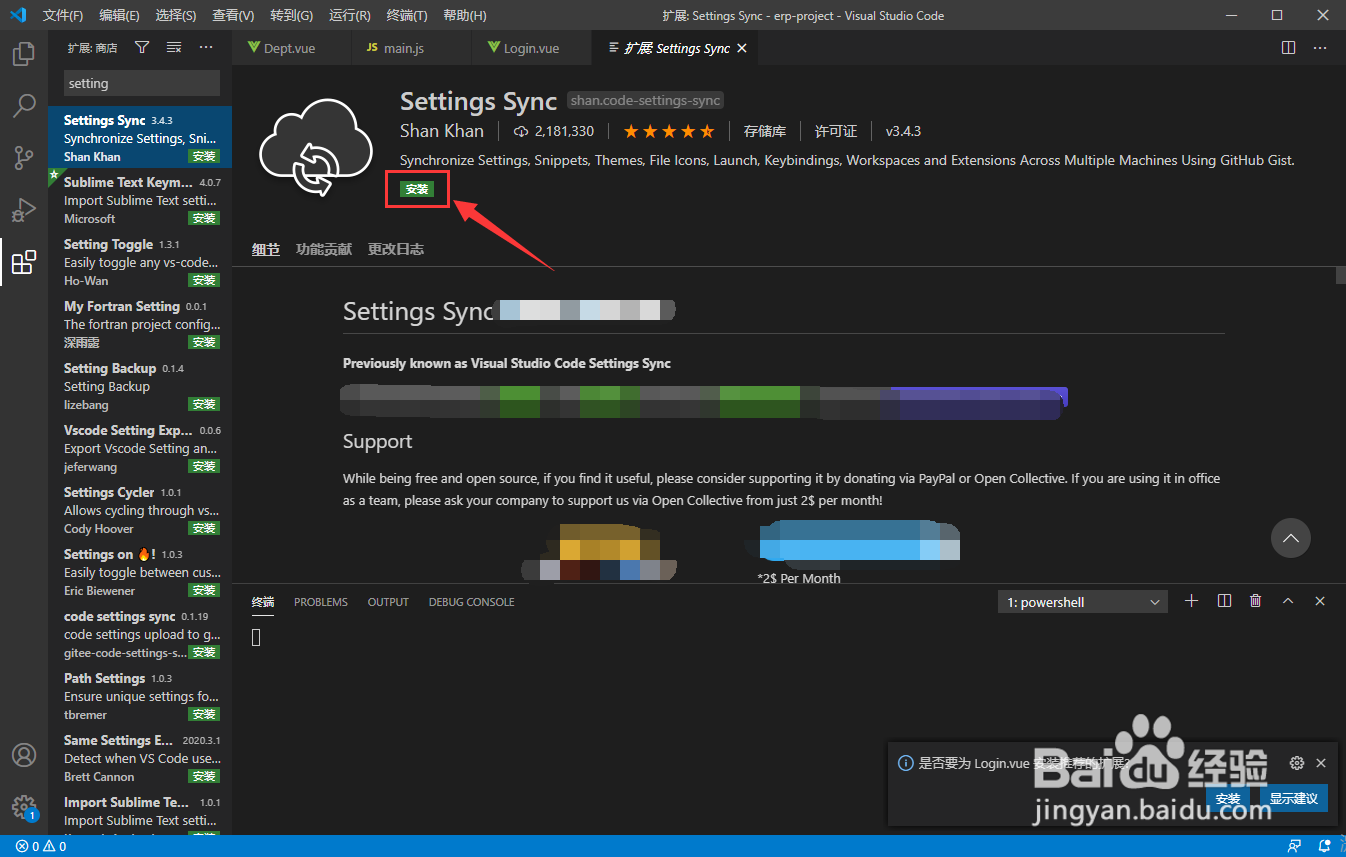Select My Fortran Setting in extension list

click(140, 324)
